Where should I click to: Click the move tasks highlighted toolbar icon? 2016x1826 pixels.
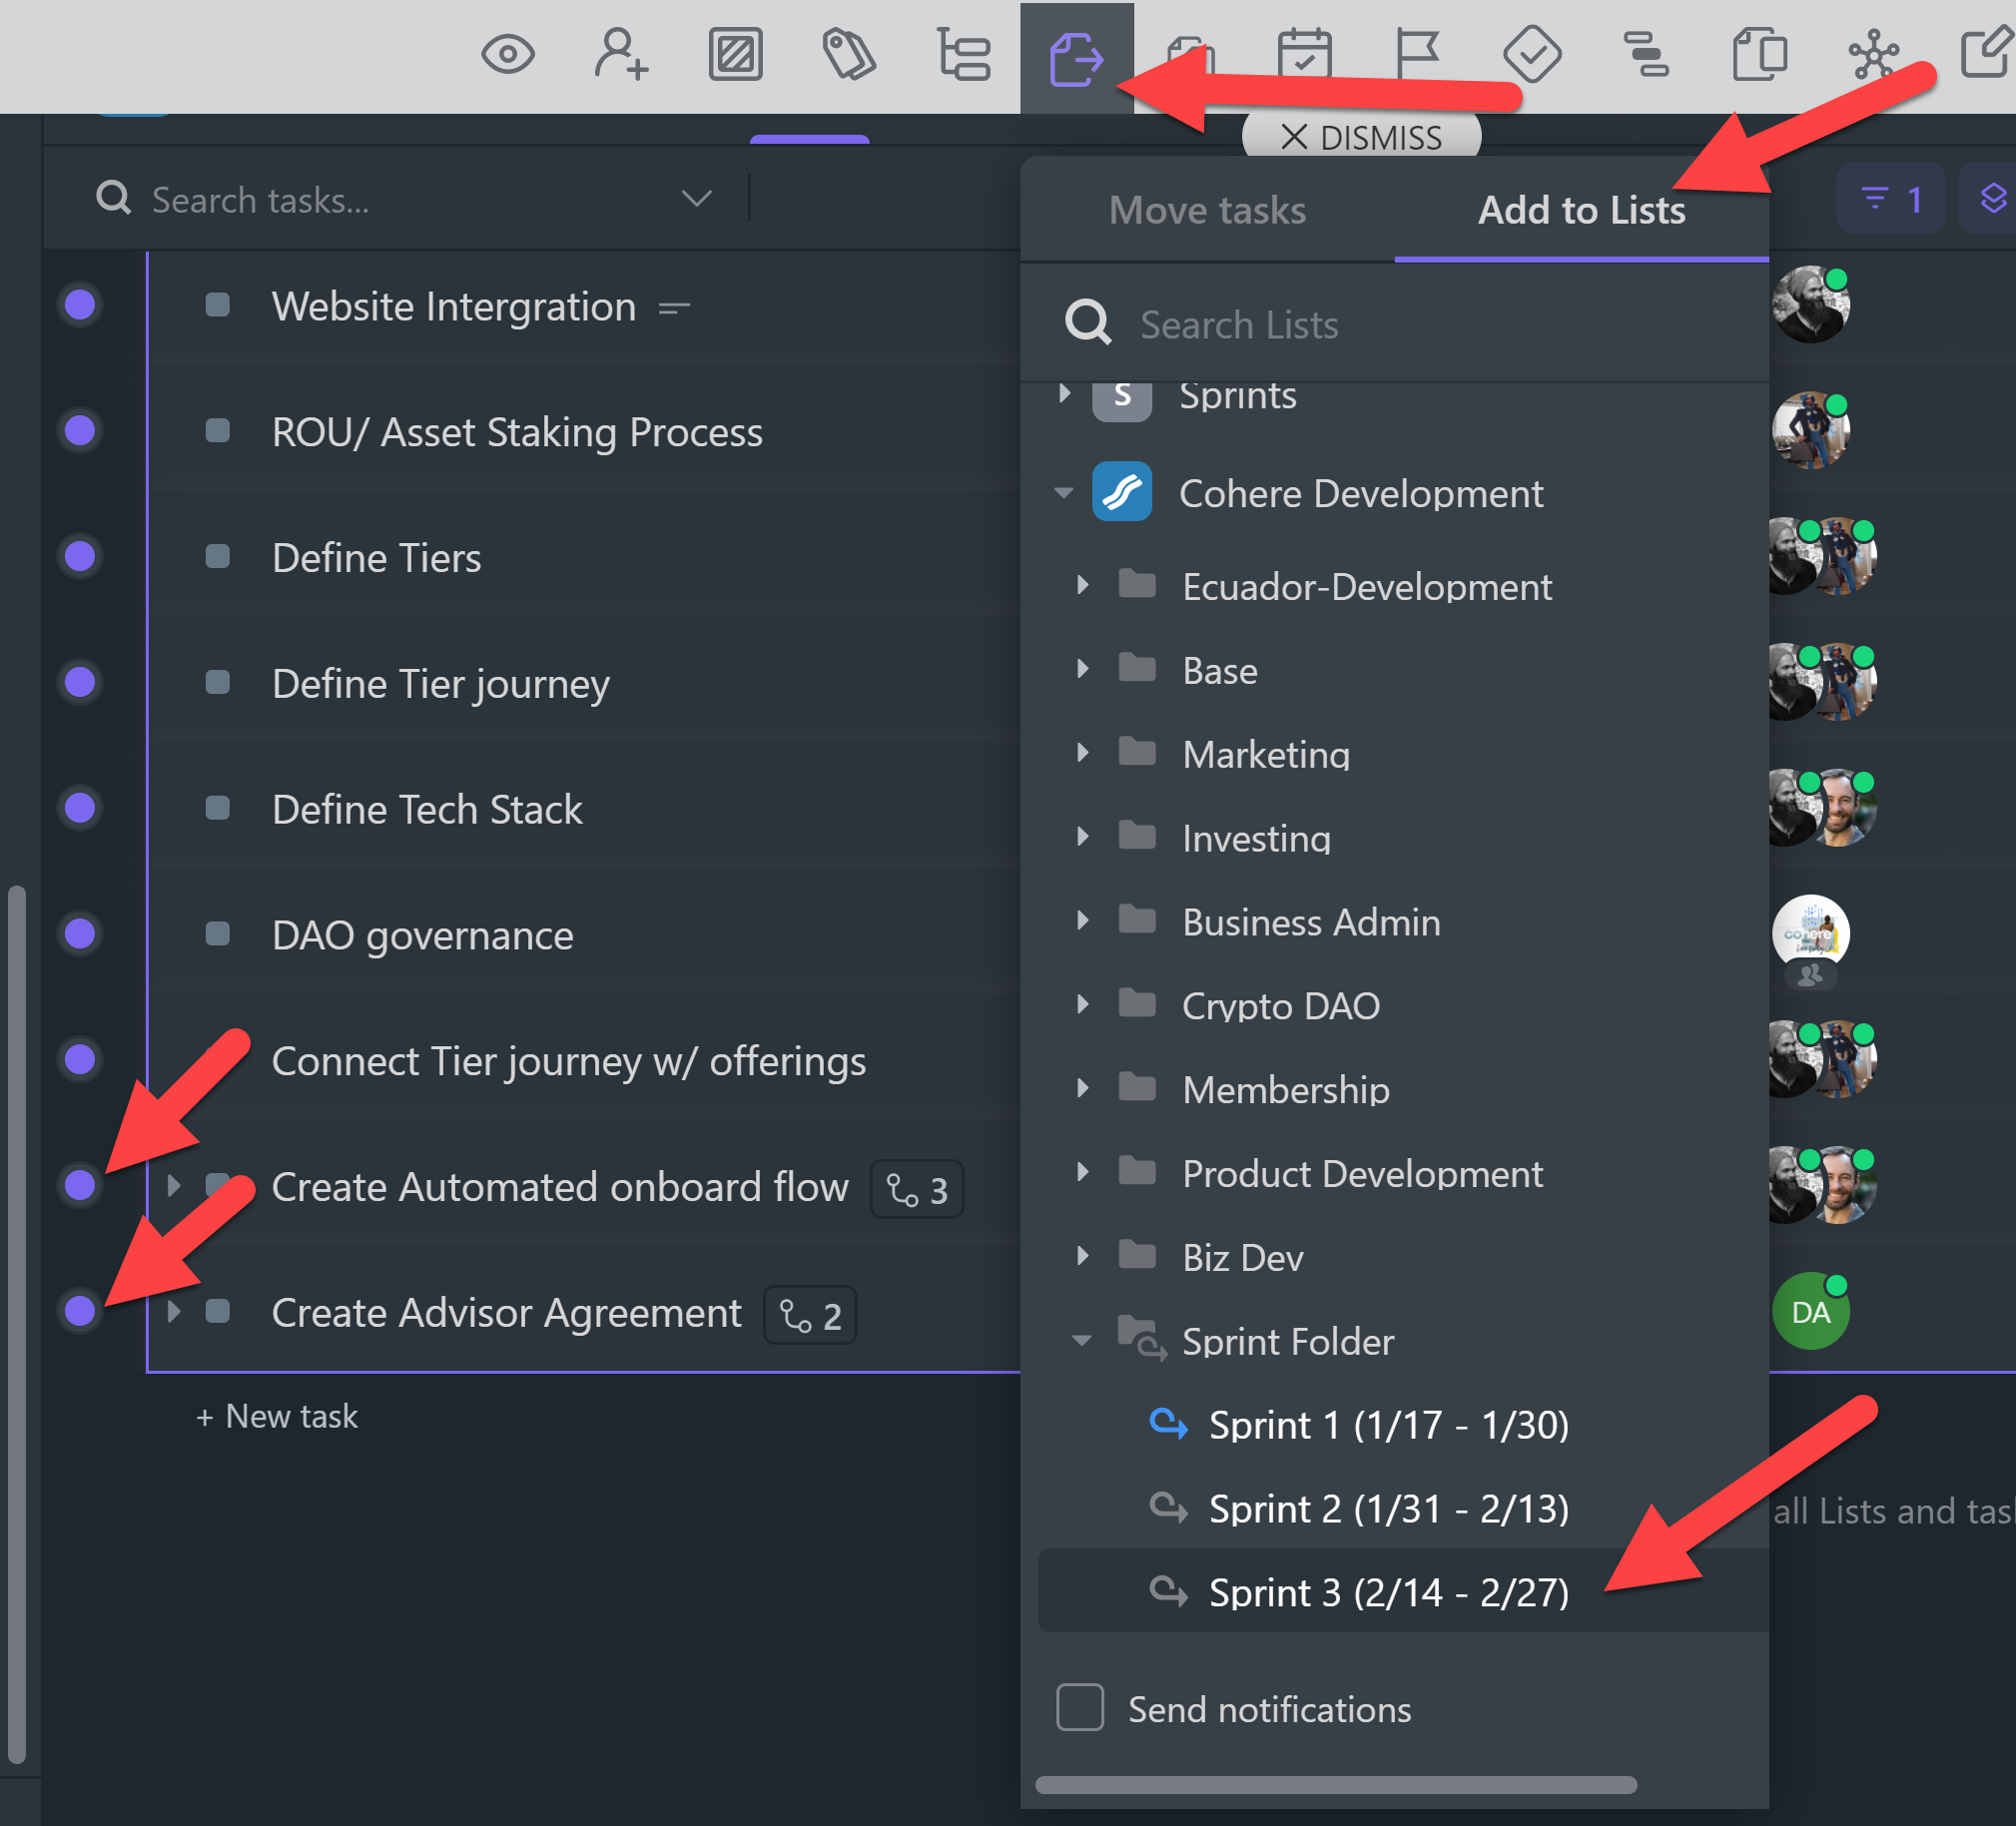(x=1076, y=58)
